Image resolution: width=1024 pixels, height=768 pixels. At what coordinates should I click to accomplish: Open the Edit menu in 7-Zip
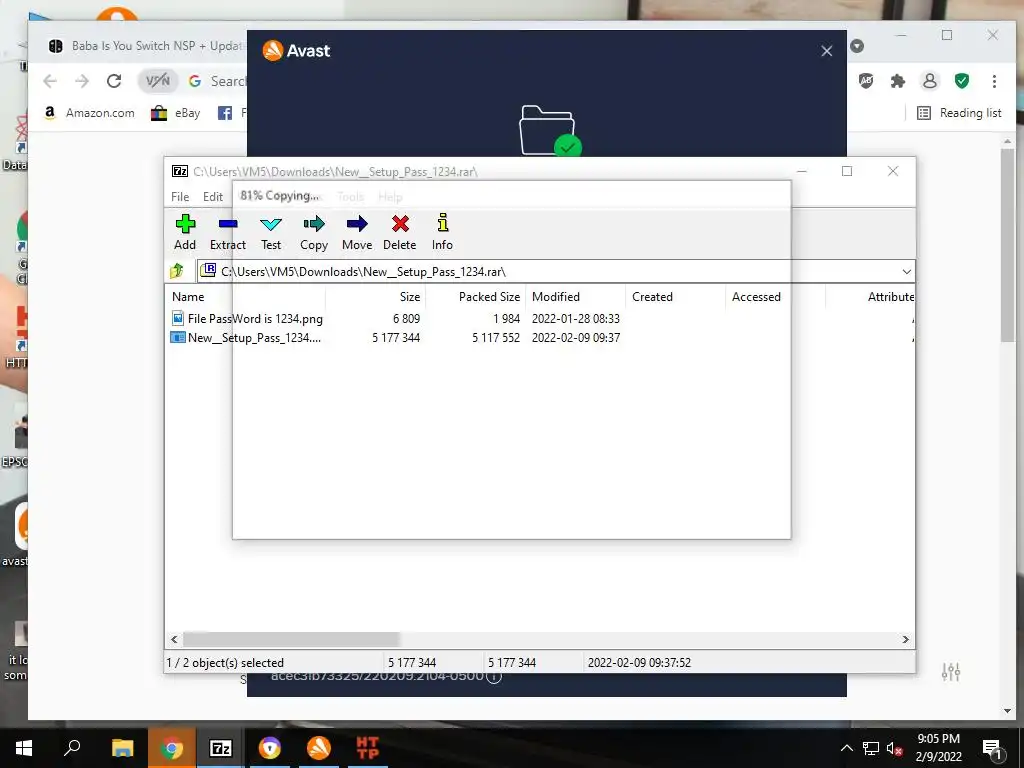click(213, 197)
